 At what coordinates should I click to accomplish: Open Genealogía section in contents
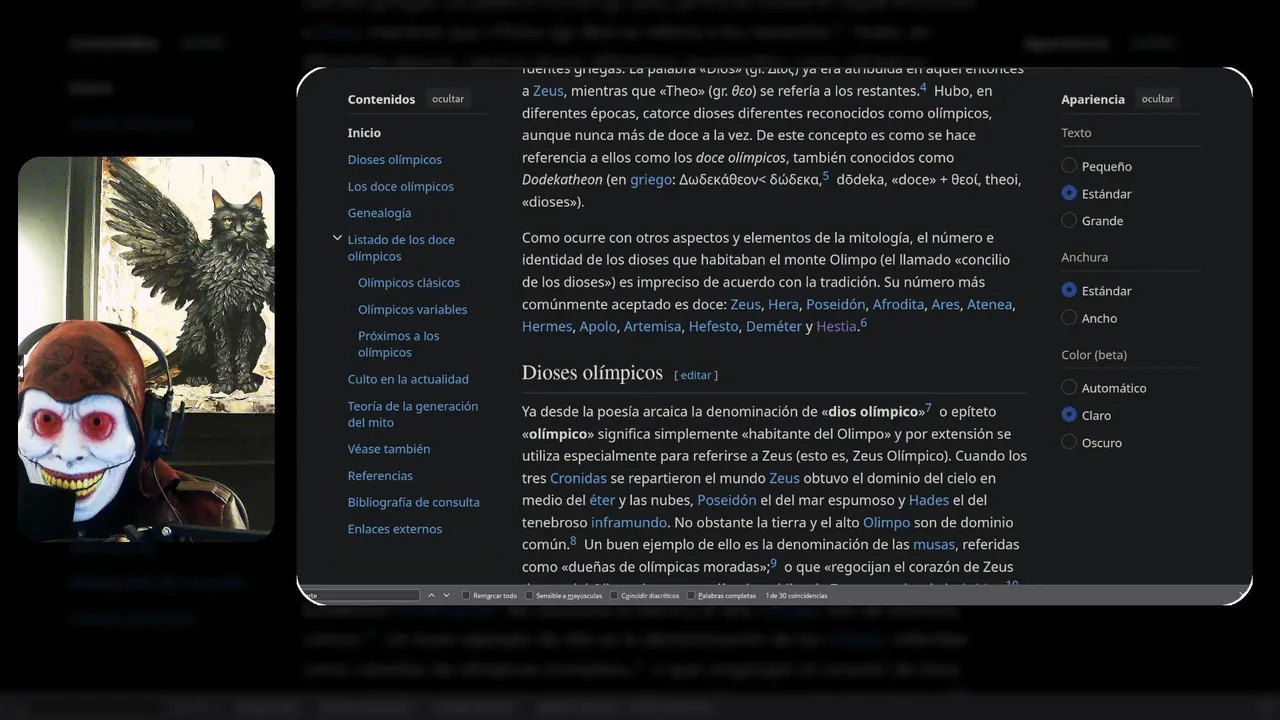pos(379,212)
